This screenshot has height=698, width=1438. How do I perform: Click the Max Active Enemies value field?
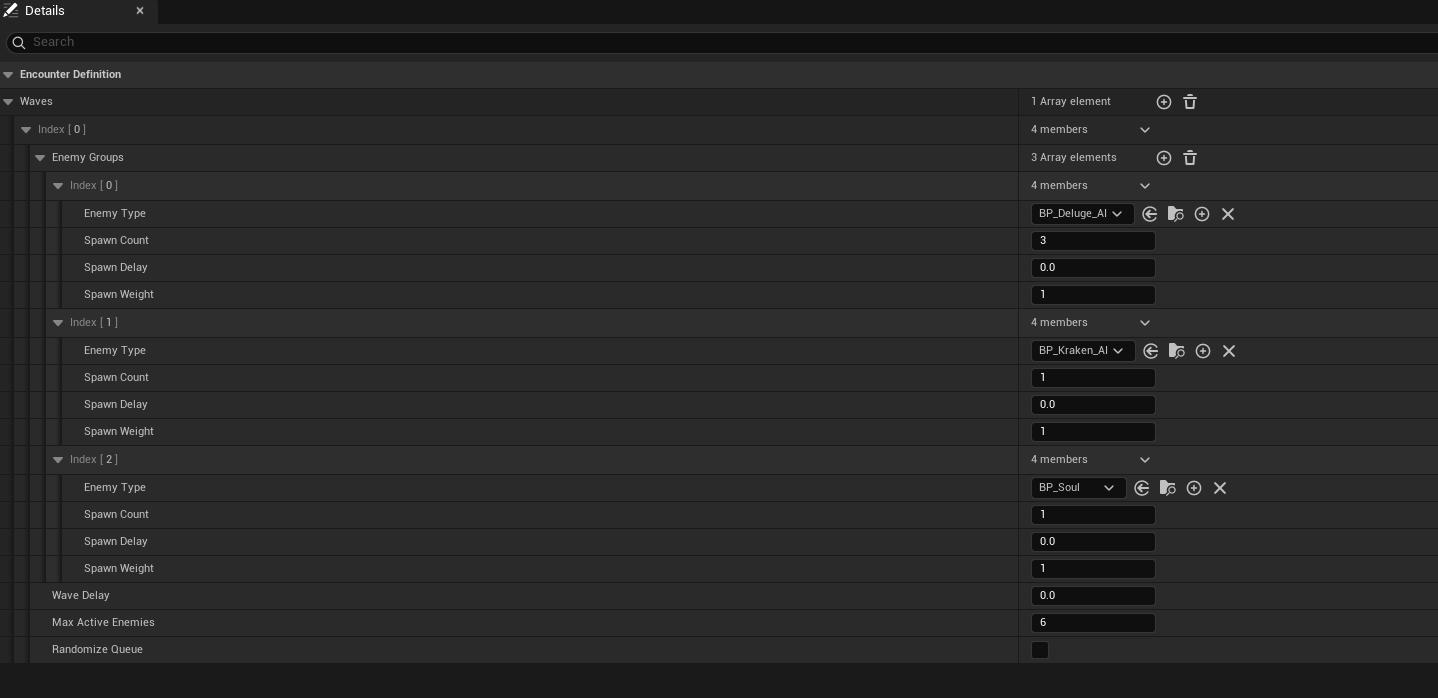click(1092, 623)
